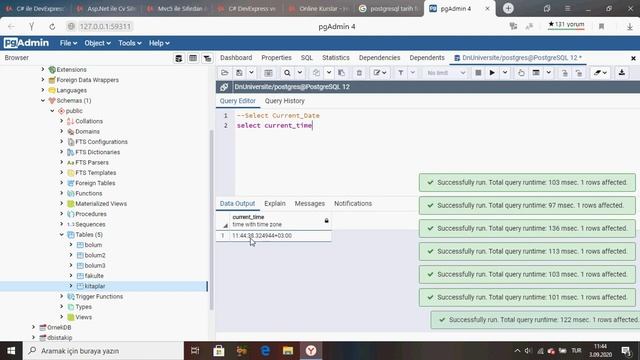
Task: Click the Stop query square icon
Action: point(478,73)
